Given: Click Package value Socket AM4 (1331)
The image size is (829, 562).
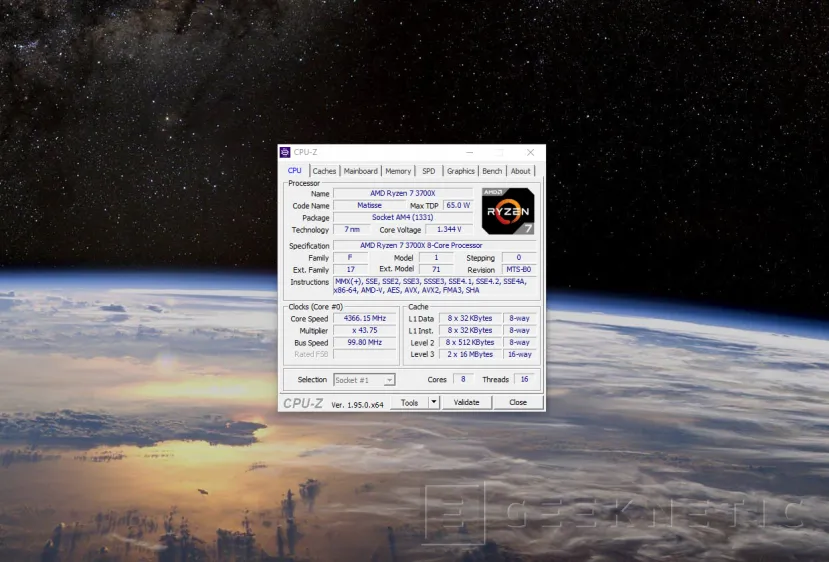Looking at the screenshot, I should pyautogui.click(x=403, y=217).
